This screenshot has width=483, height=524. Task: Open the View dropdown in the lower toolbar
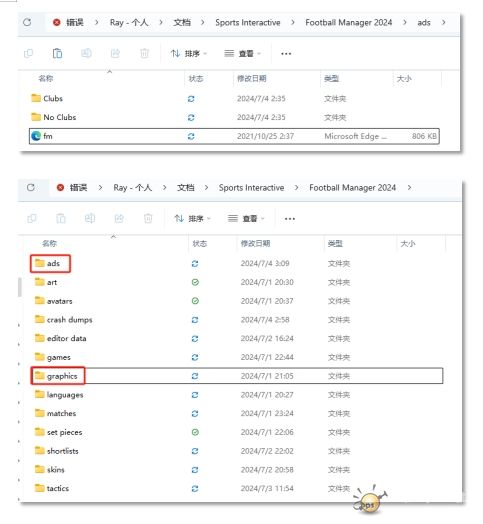coord(246,219)
